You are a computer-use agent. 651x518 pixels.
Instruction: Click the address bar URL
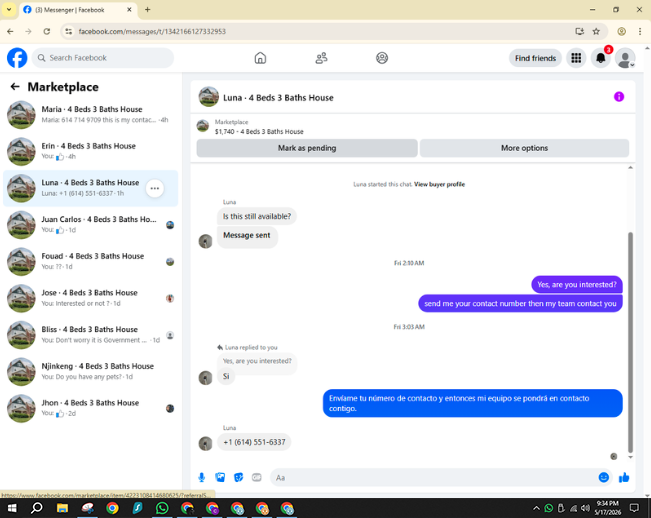(152, 32)
